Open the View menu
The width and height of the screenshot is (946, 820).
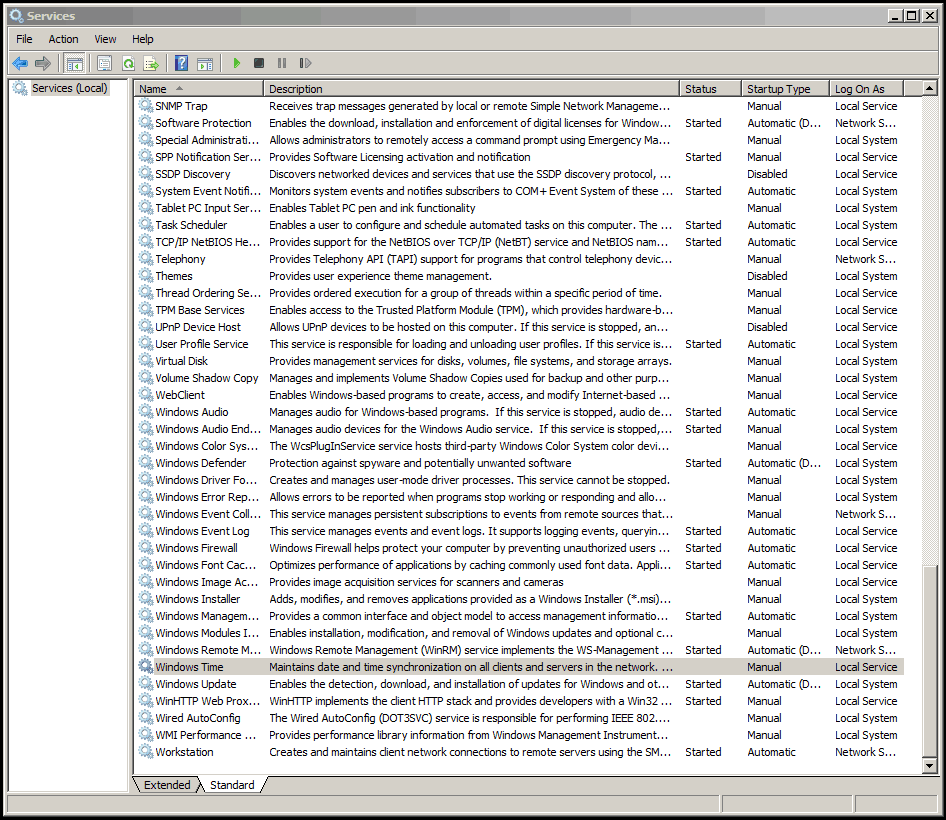[105, 39]
